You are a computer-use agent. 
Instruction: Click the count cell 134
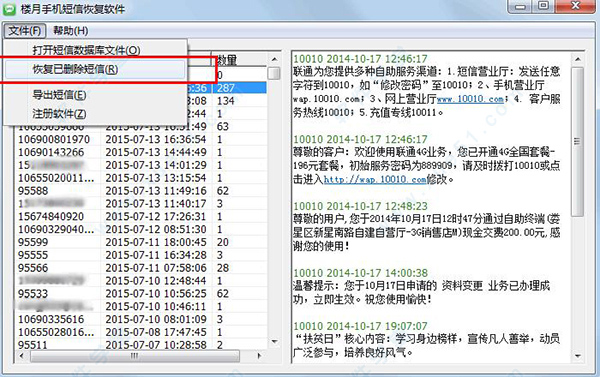226,101
